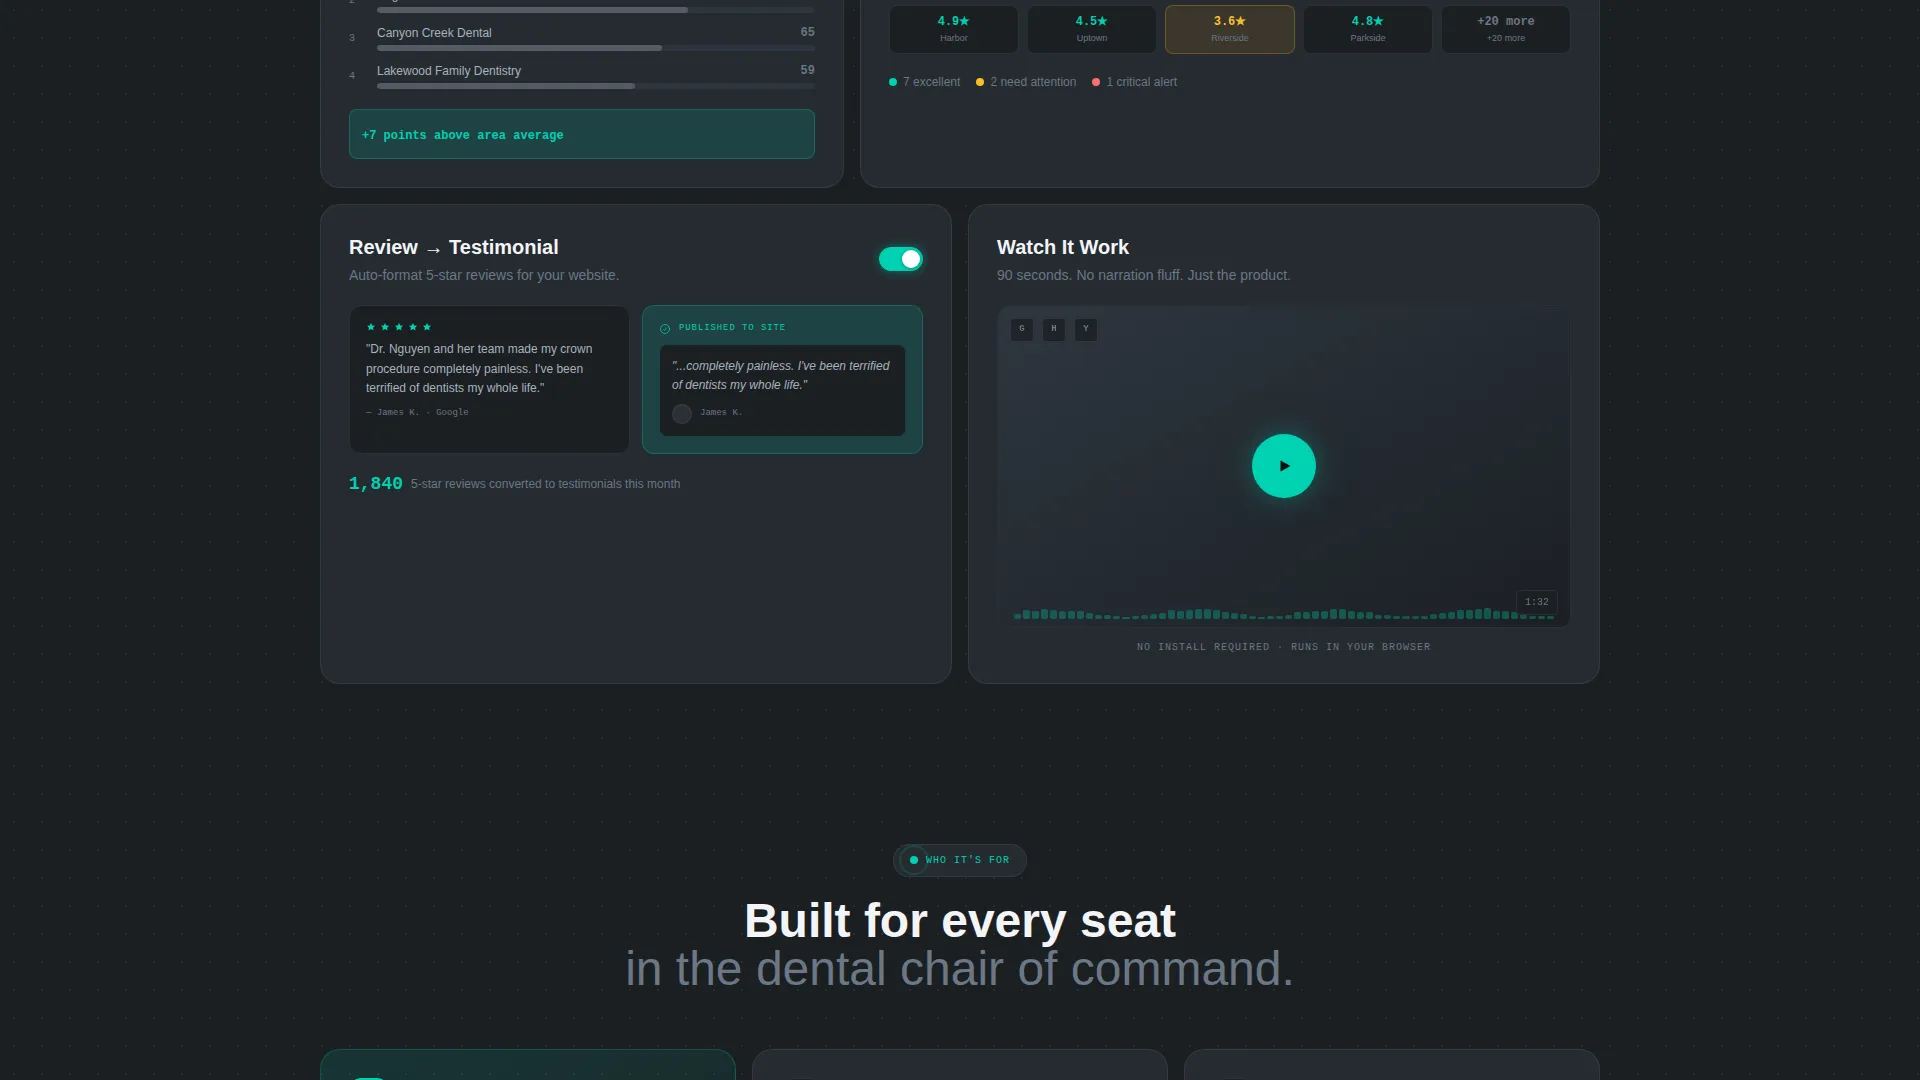Viewport: 1920px width, 1080px height.
Task: Click the Y icon in video preview
Action: tap(1086, 329)
